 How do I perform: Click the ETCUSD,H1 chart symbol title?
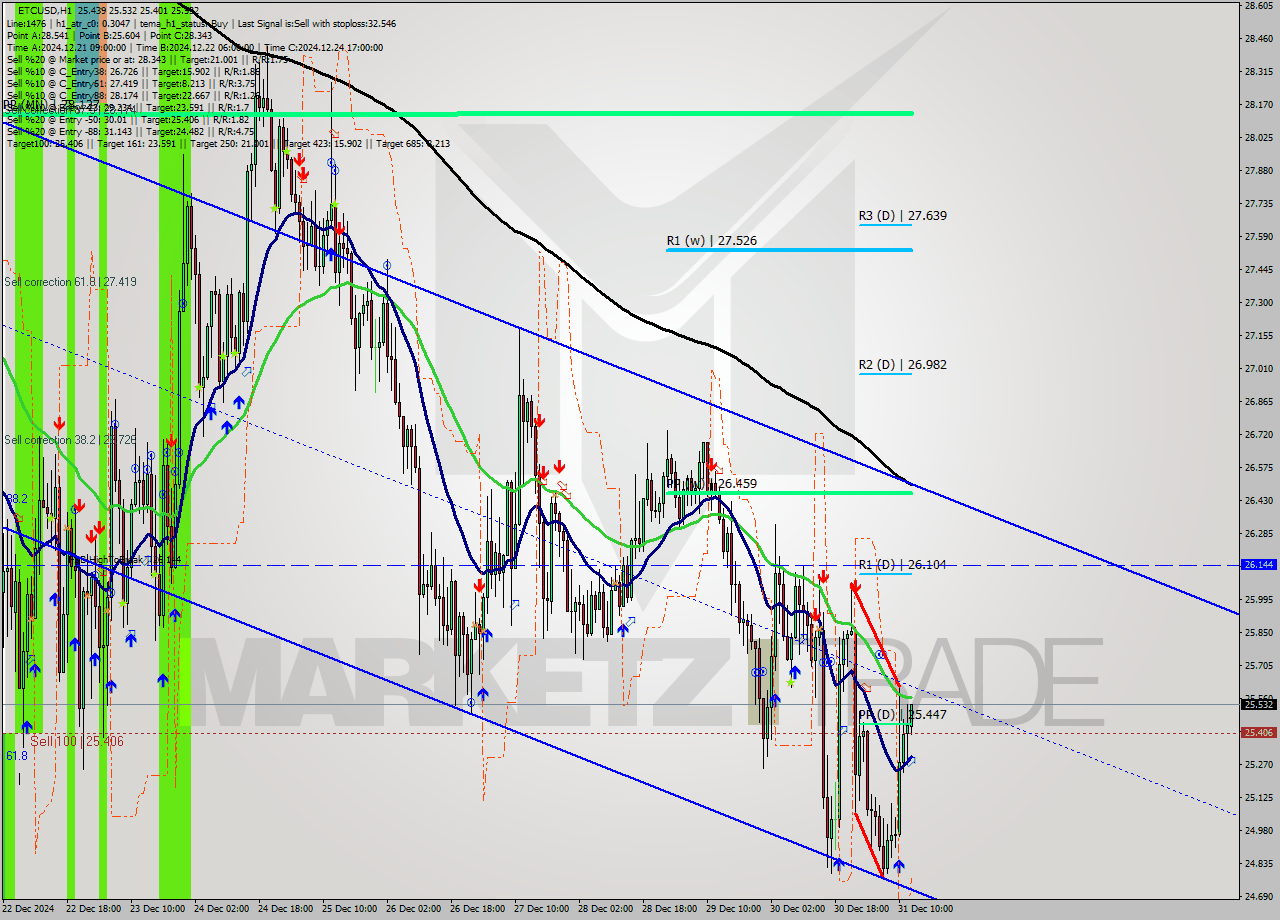[x=44, y=11]
